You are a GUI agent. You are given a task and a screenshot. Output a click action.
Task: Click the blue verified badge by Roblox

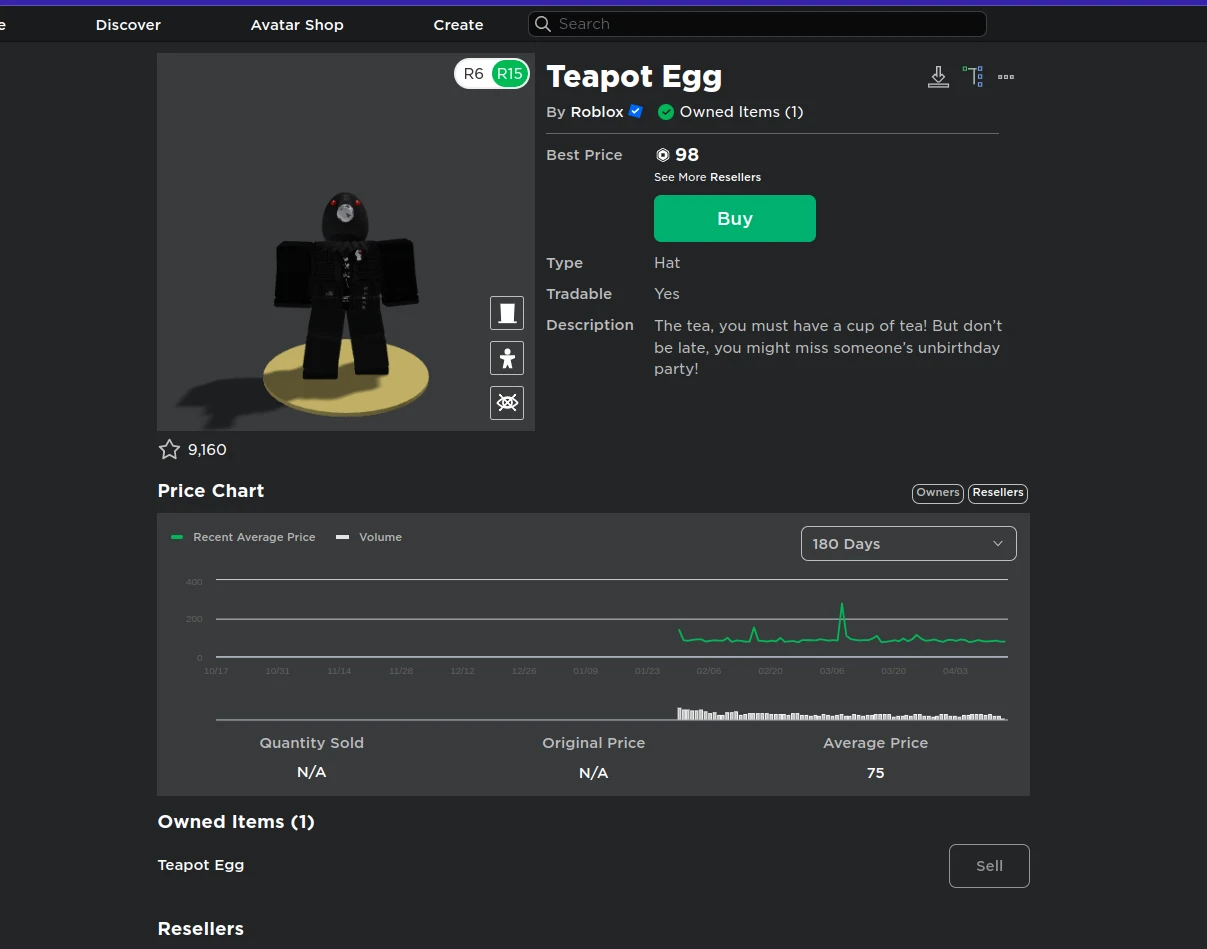635,112
